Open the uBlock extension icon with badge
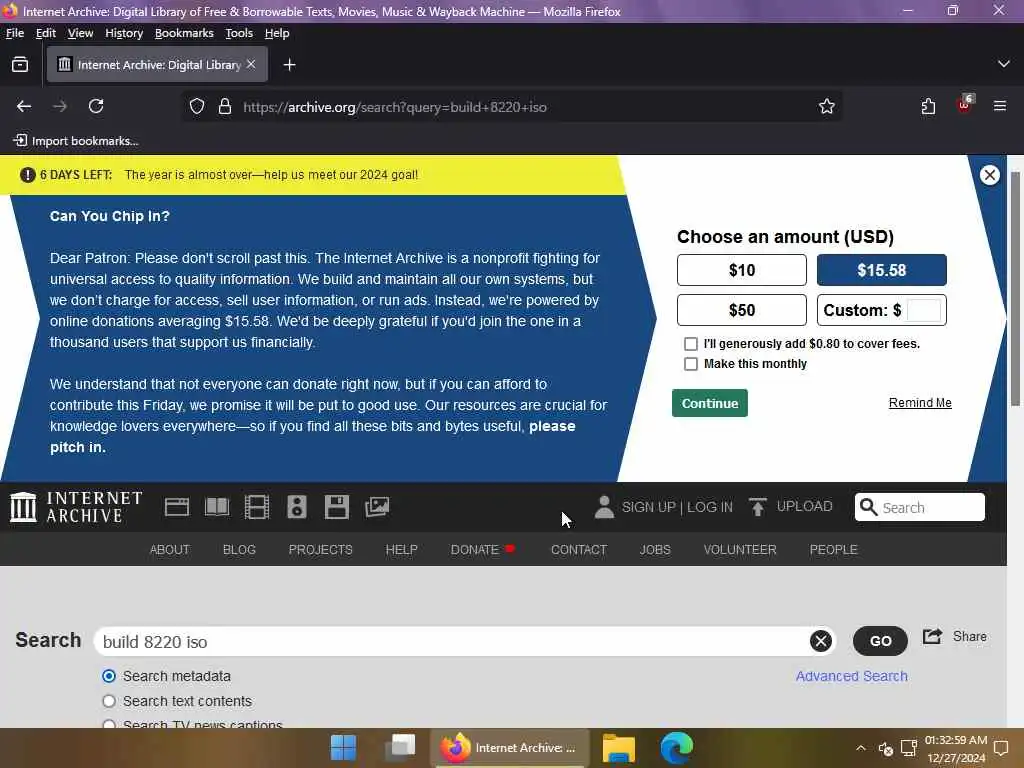Viewport: 1024px width, 768px height. (965, 104)
